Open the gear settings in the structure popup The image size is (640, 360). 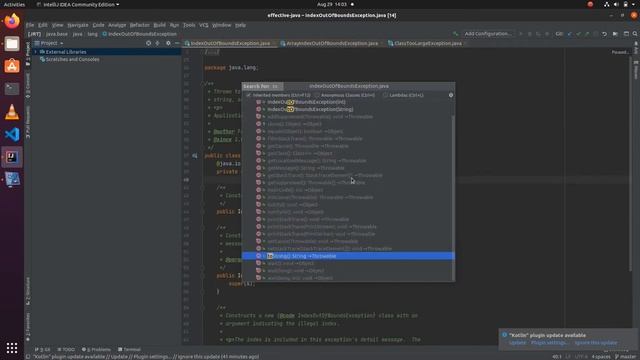click(x=451, y=95)
